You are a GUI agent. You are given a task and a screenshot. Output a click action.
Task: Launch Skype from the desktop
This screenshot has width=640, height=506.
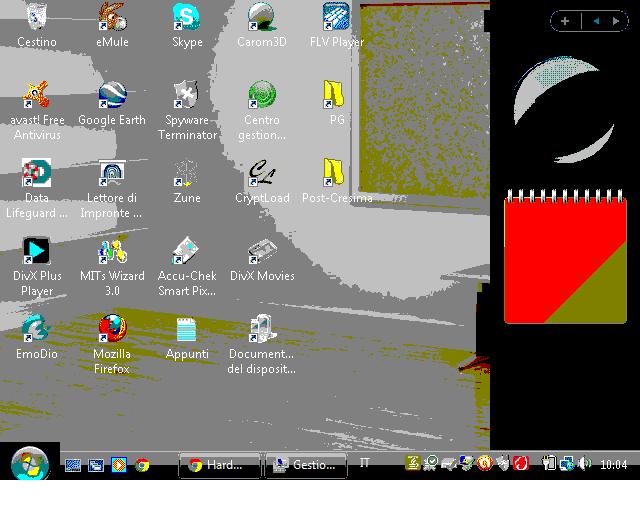click(187, 18)
